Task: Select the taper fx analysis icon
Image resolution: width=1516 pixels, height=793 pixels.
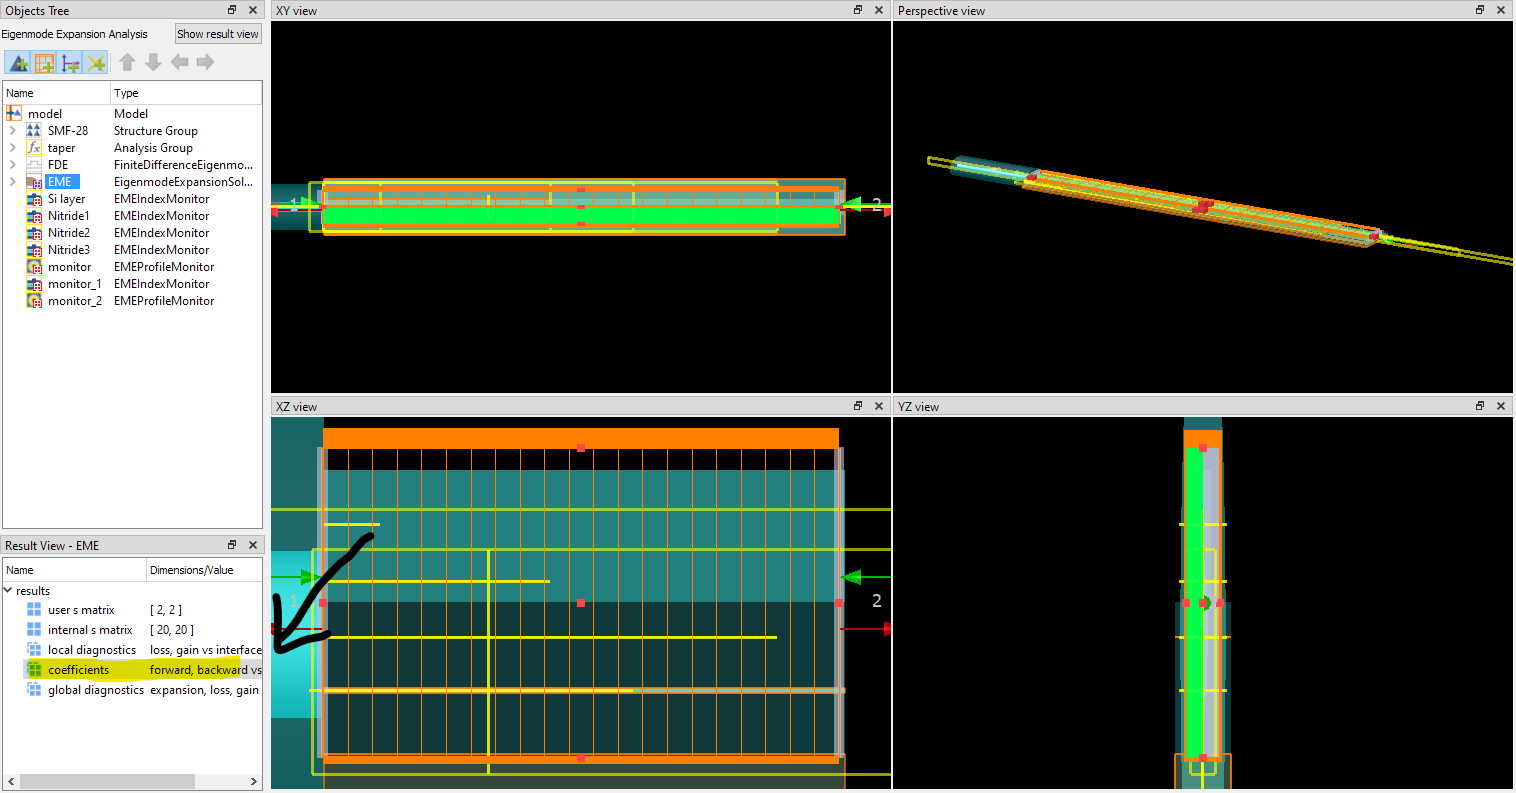Action: 34,148
